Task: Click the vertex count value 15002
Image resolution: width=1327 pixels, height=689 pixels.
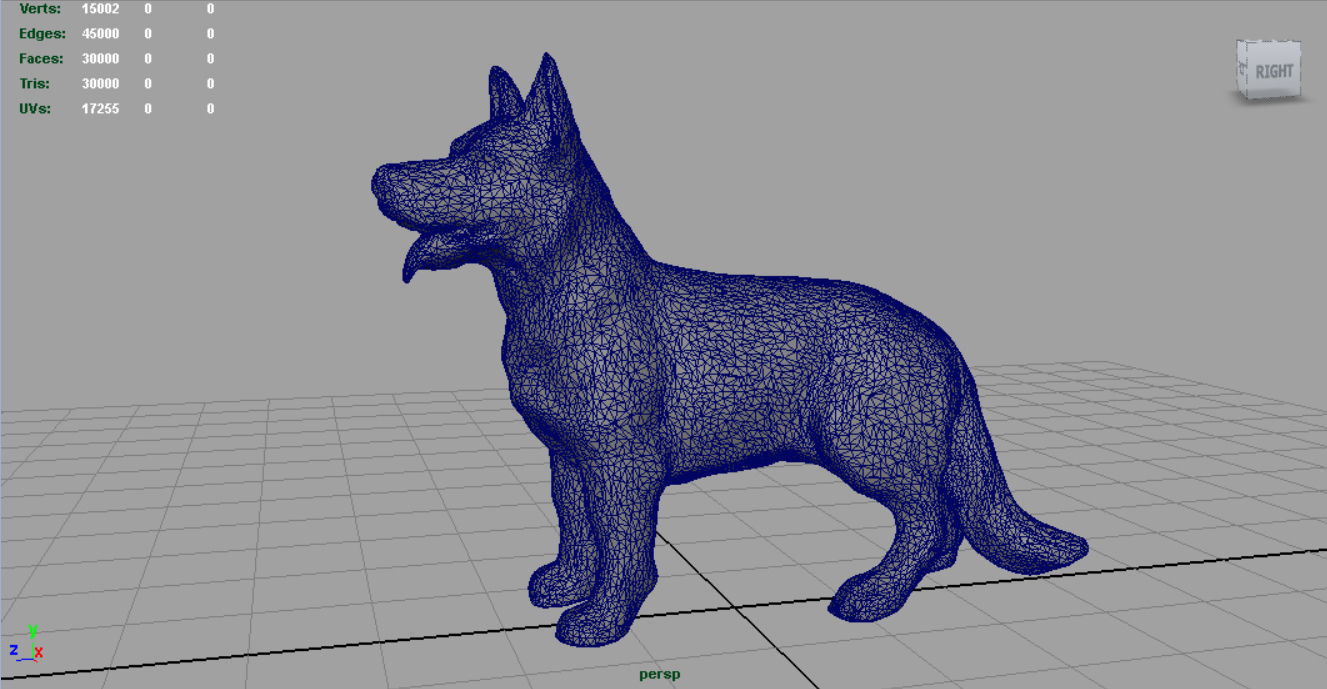Action: pos(100,9)
